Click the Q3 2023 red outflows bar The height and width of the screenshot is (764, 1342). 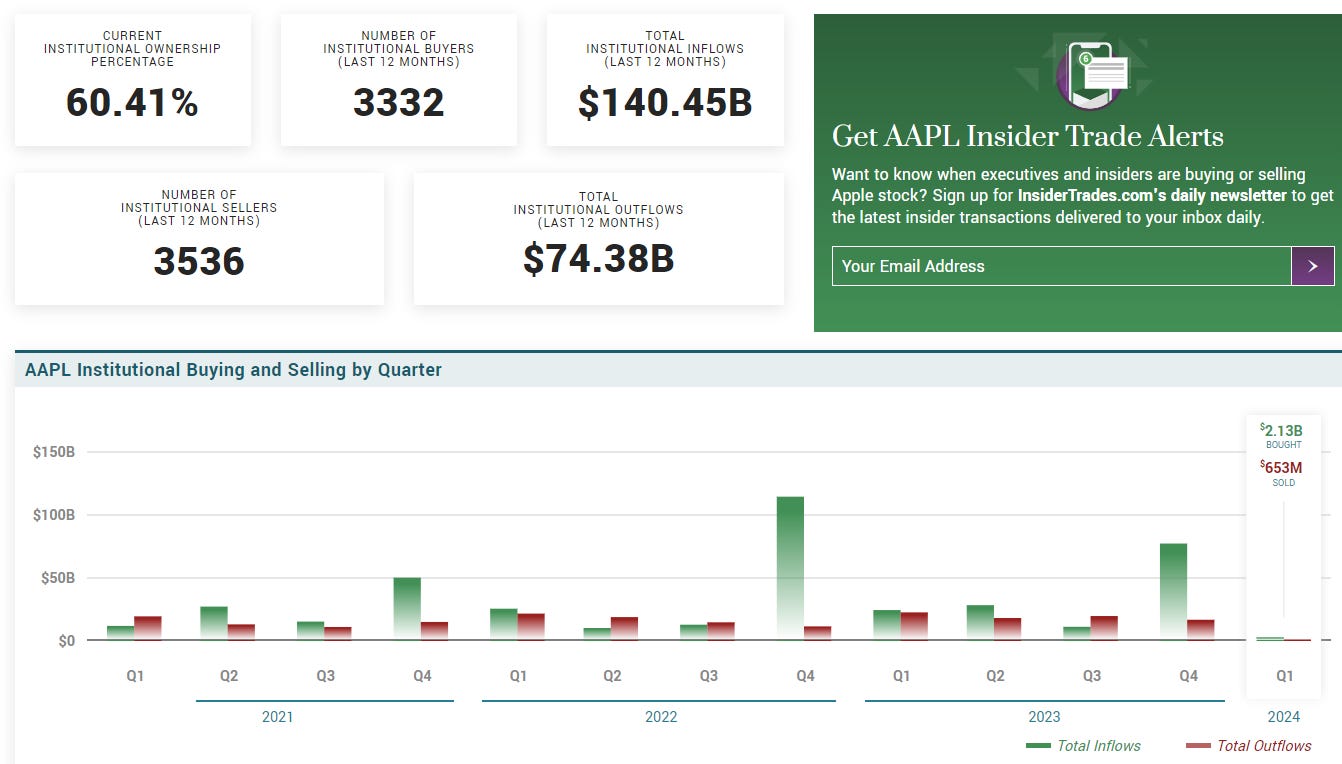(x=1104, y=628)
